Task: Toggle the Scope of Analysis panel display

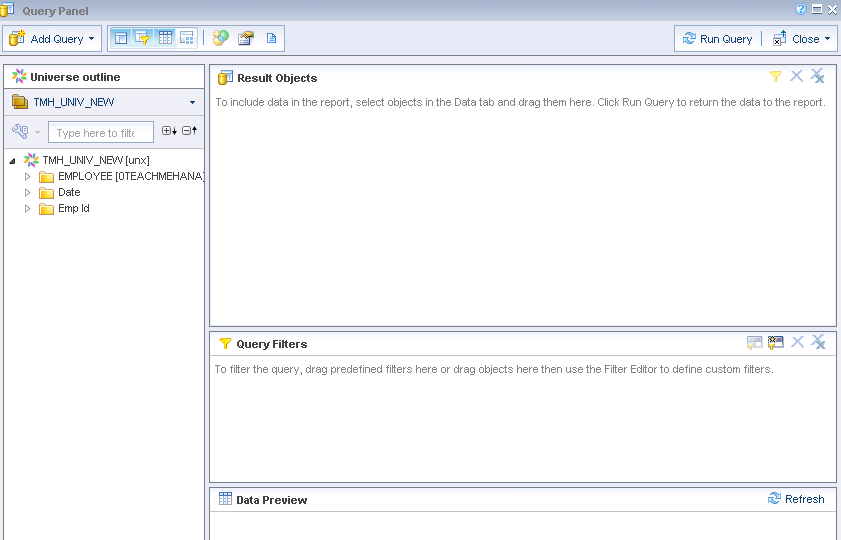Action: click(x=187, y=38)
